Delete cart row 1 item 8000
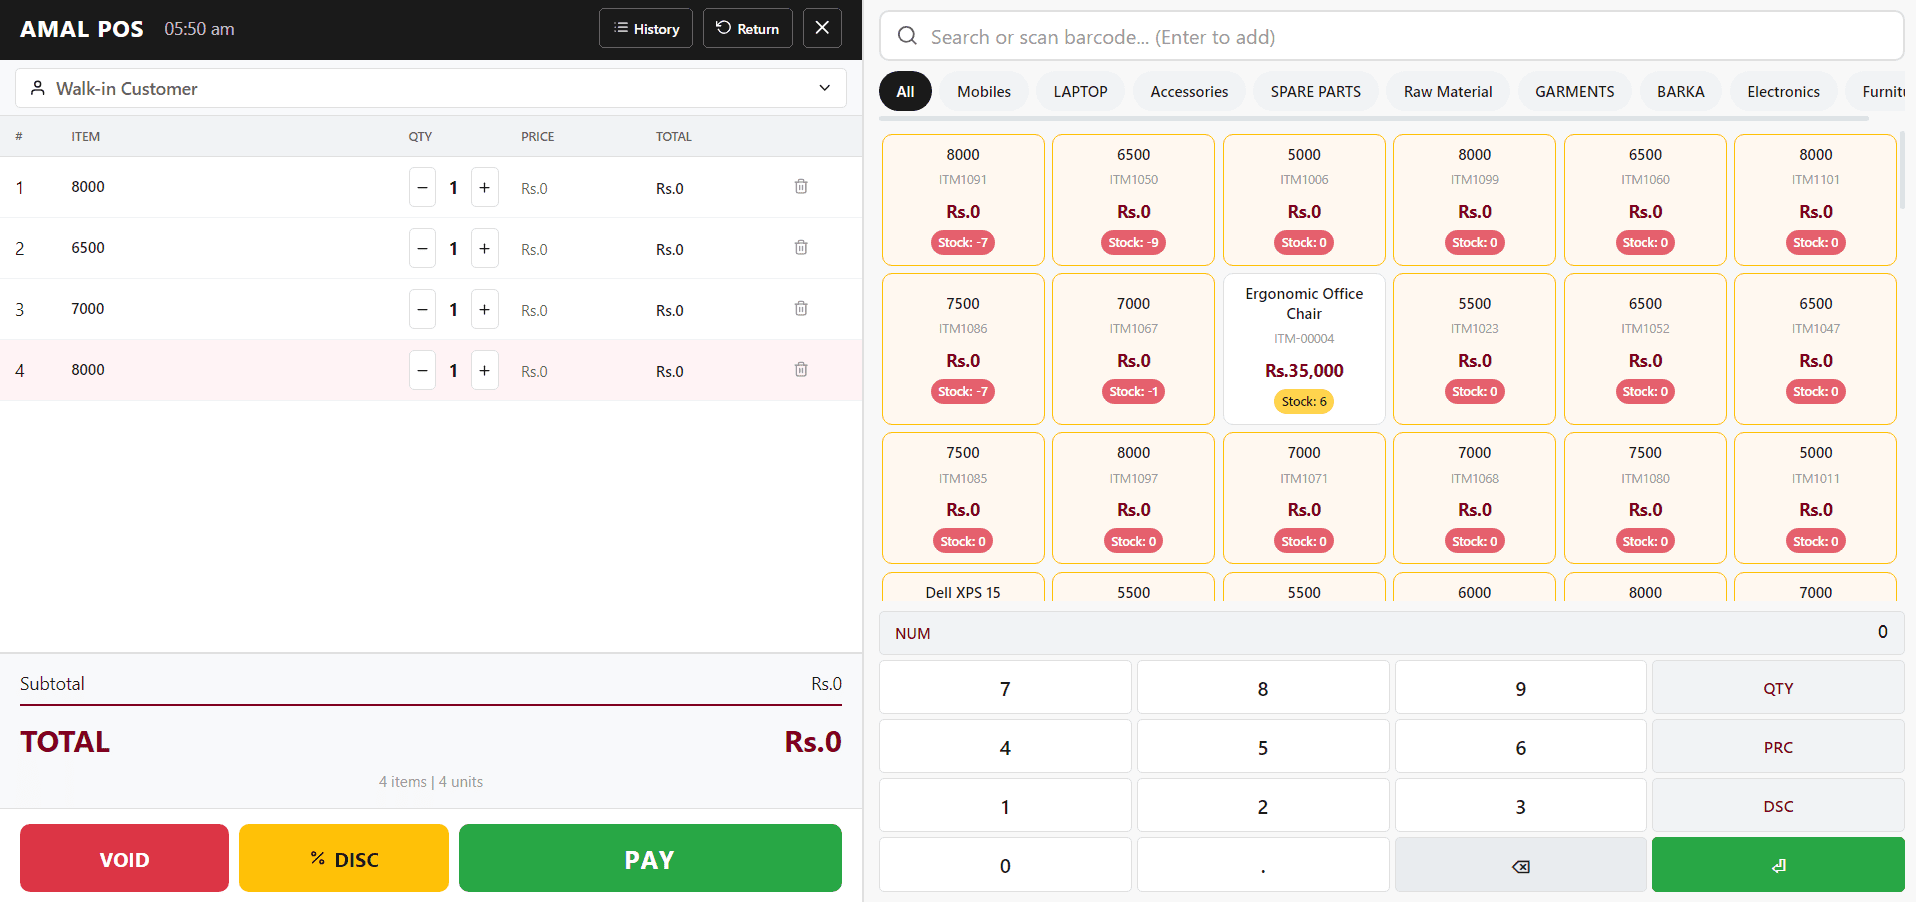 point(801,187)
